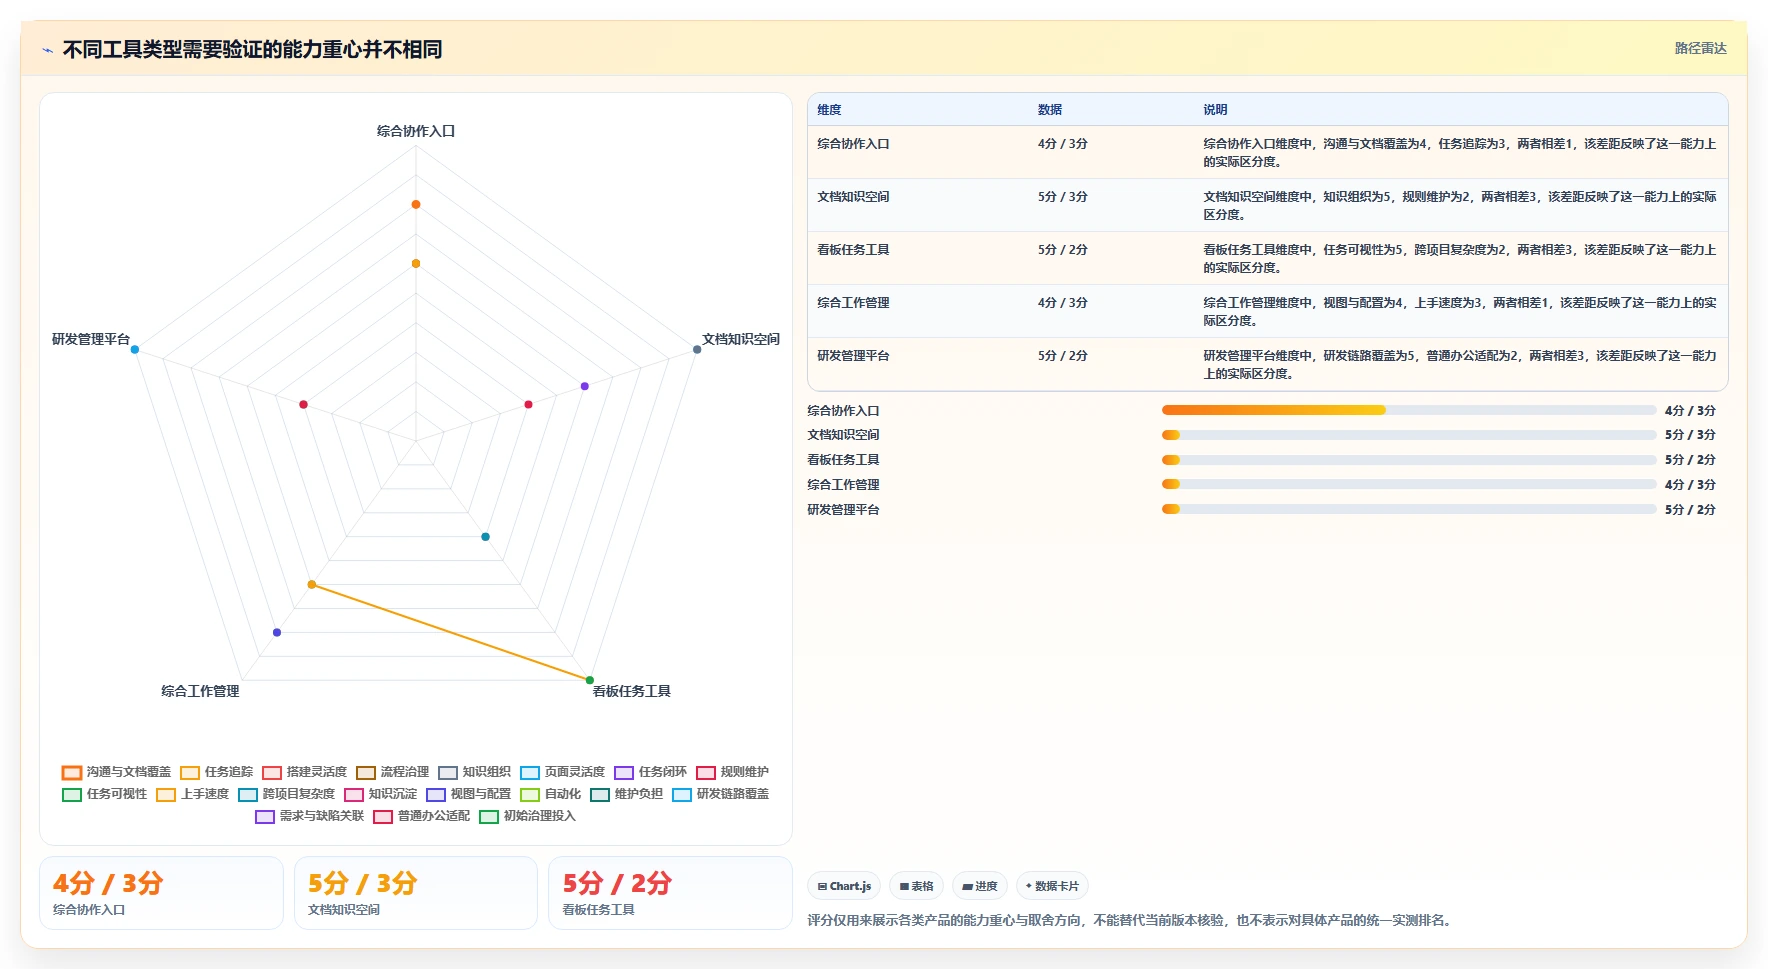The image size is (1768, 969).
Task: Click the 综合工作管理 radar axis label
Action: (200, 691)
